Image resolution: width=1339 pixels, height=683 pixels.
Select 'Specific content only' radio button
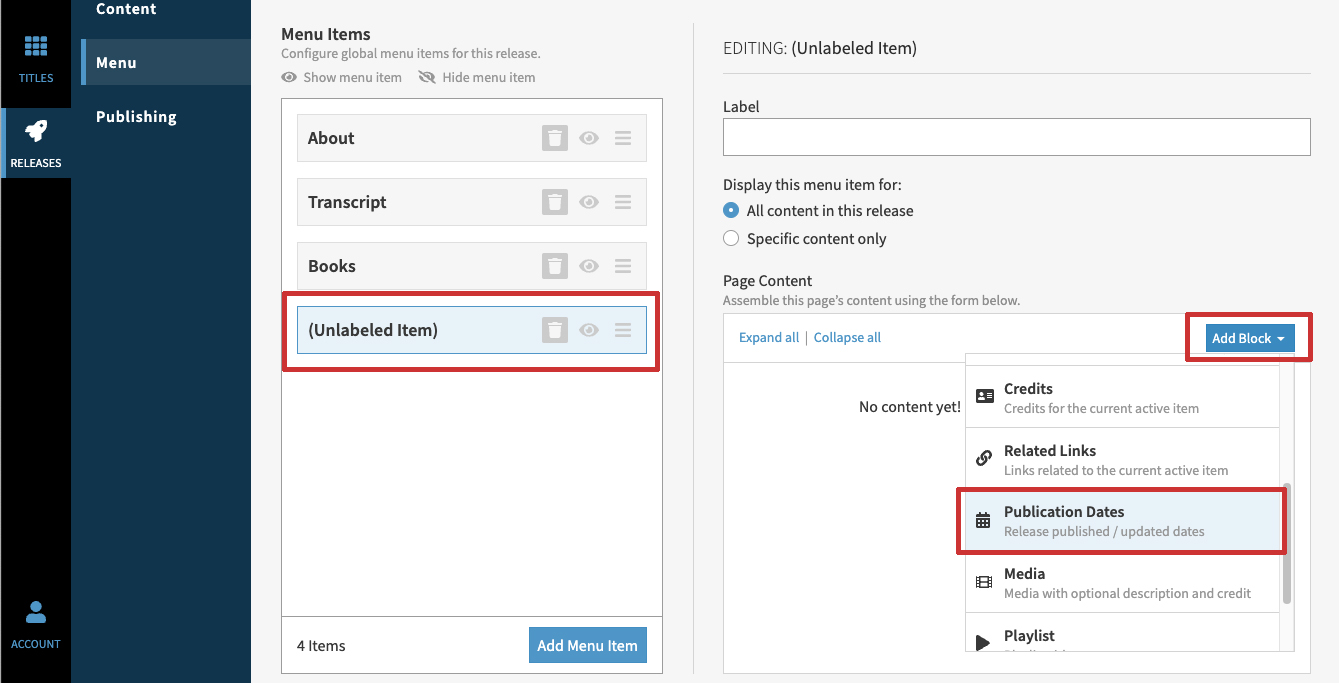(x=731, y=239)
